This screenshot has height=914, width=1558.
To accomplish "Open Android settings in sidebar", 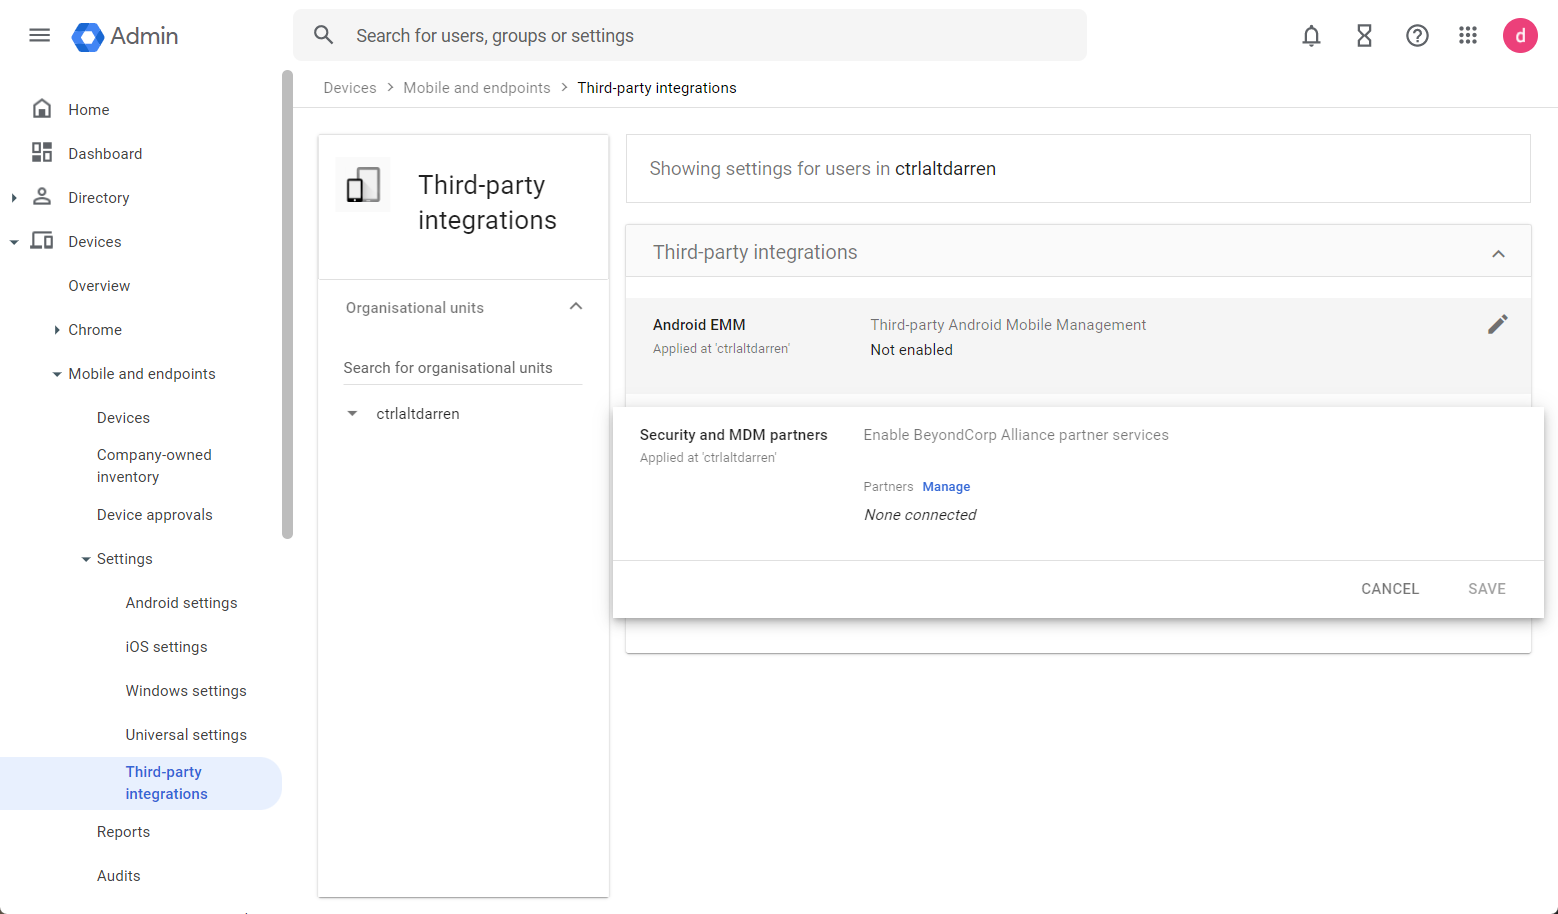I will [x=181, y=603].
